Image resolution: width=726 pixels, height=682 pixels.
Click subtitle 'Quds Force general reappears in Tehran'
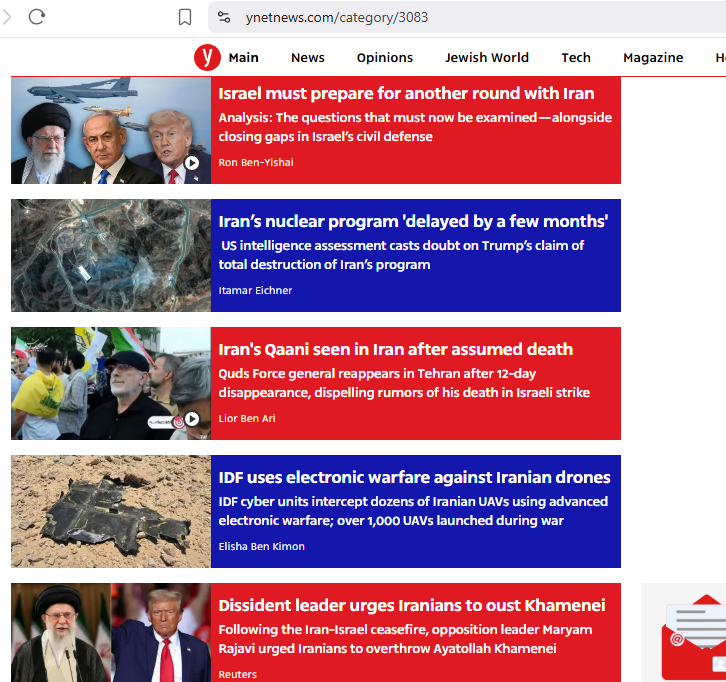[x=404, y=383]
